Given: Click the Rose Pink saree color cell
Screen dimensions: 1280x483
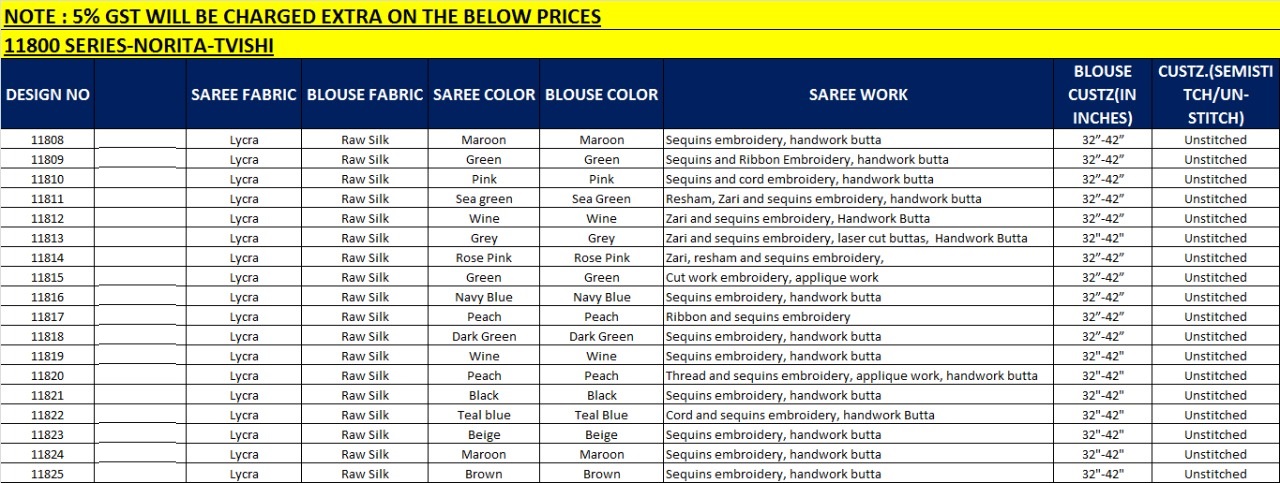Looking at the screenshot, I should (x=484, y=258).
